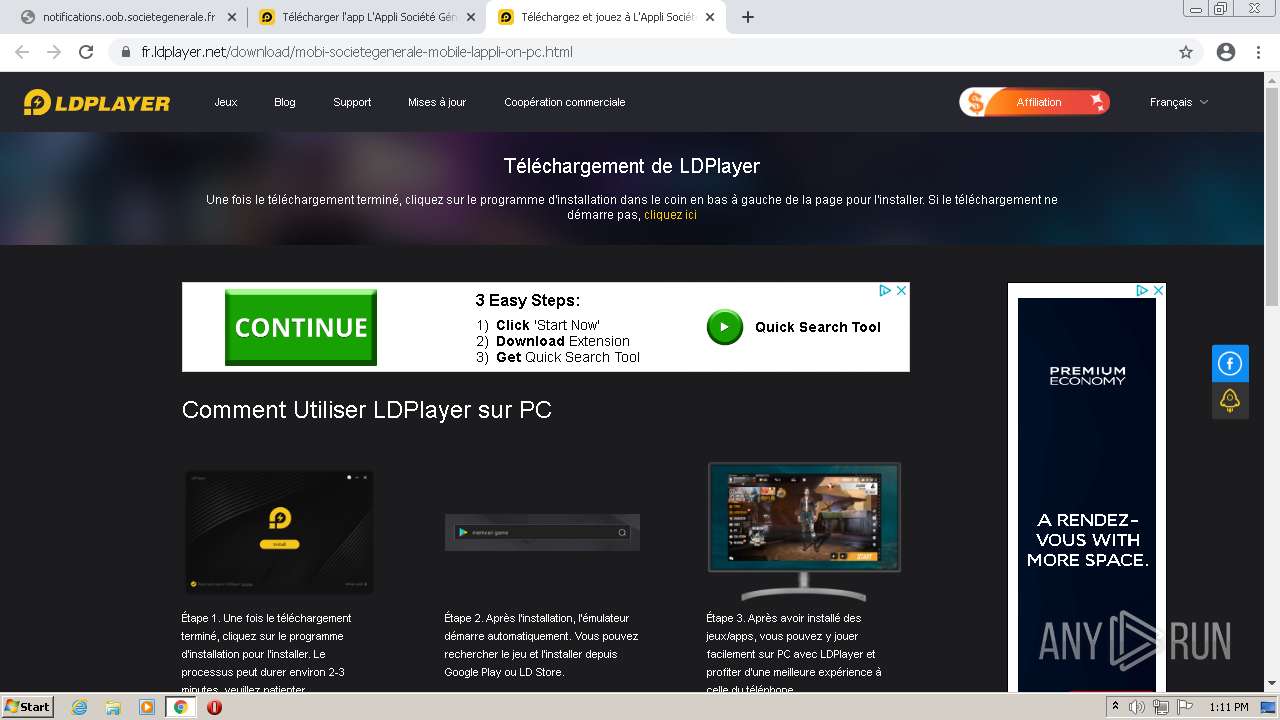Click Quick Search Tool ad text
This screenshot has width=1280, height=720.
pos(818,327)
